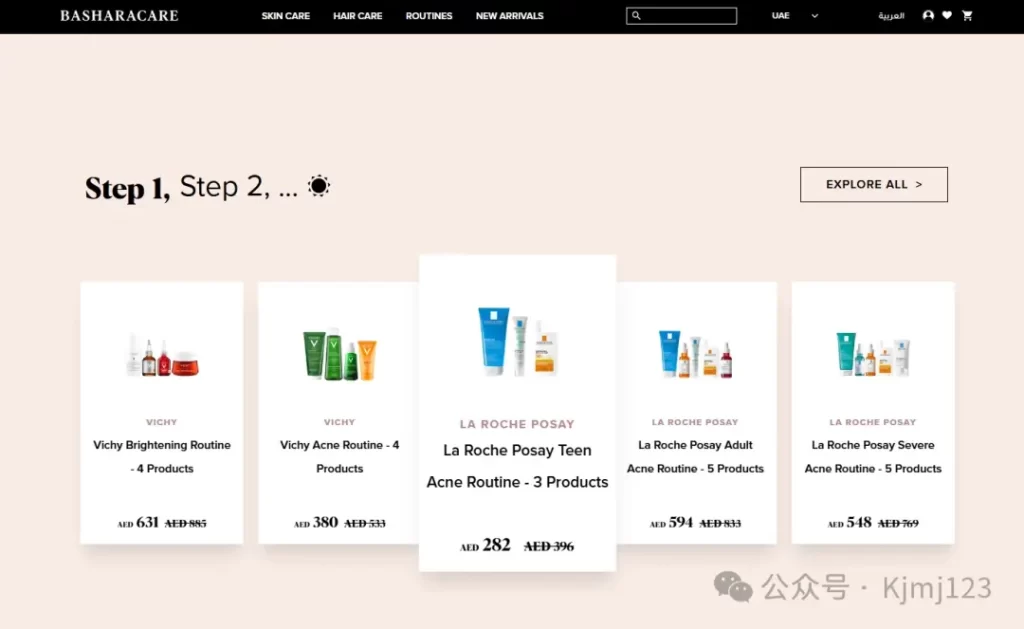Click the struck-through AED 769 price

click(898, 523)
